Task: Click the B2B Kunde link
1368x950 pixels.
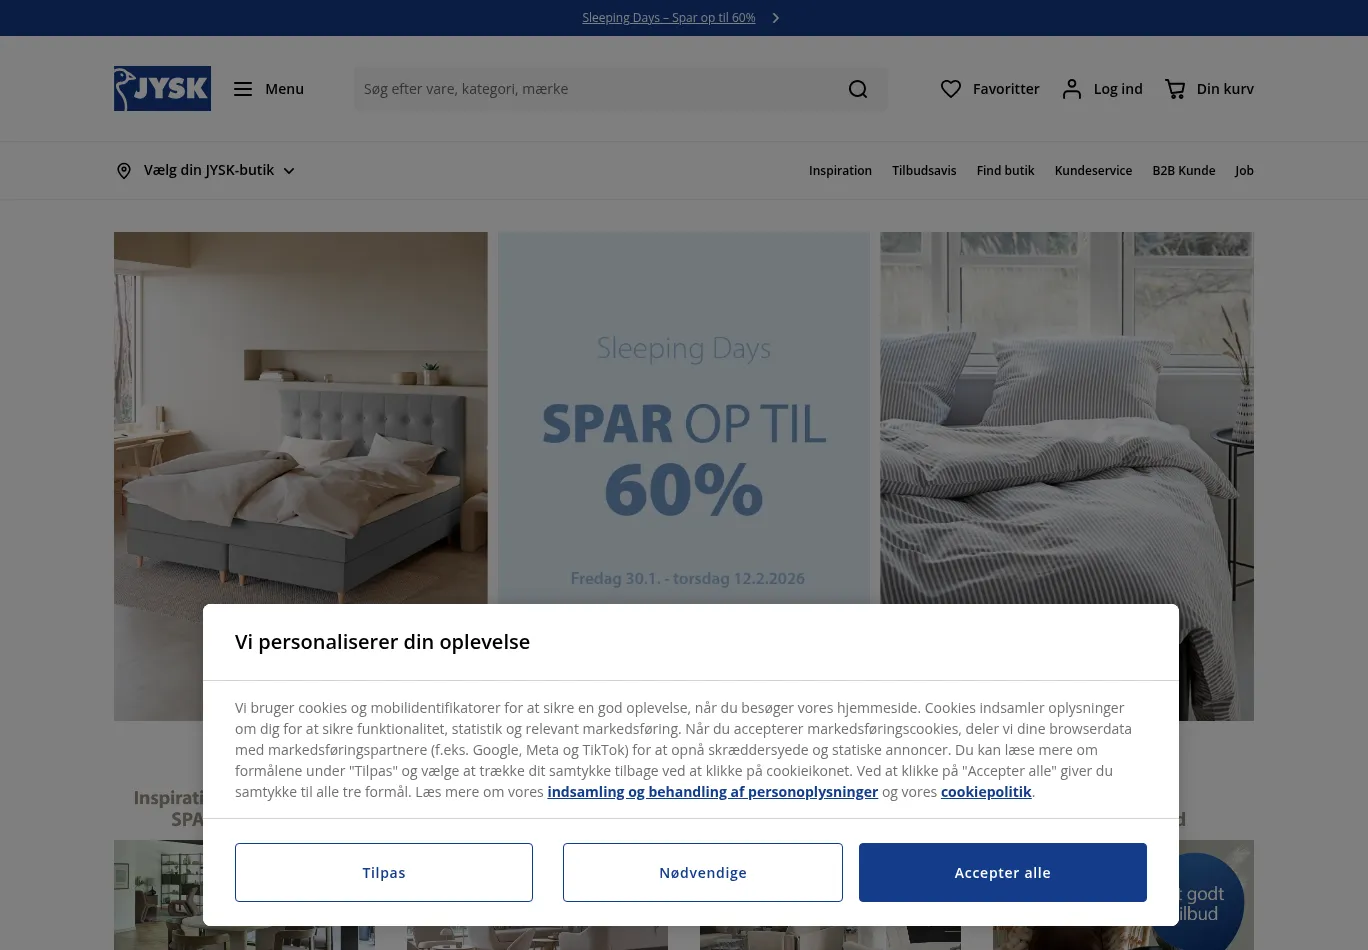Action: tap(1183, 171)
